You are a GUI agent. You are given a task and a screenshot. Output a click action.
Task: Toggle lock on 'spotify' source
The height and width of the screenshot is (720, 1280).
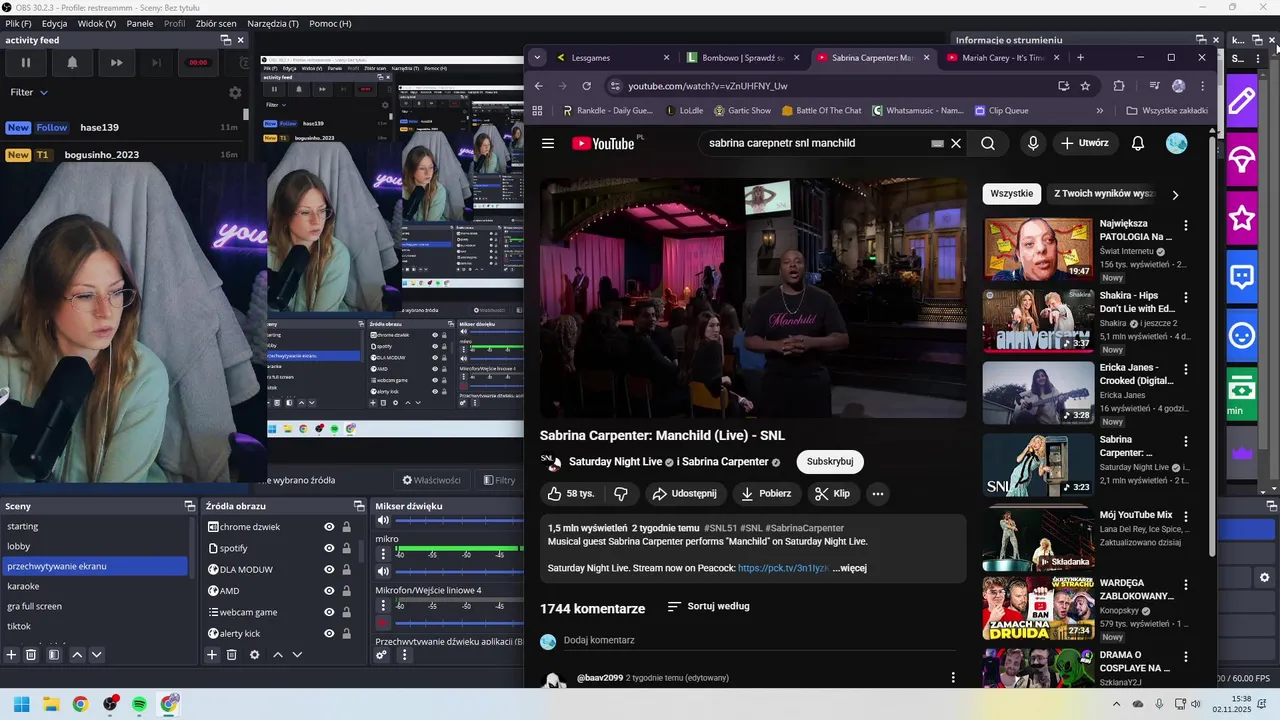pos(346,548)
